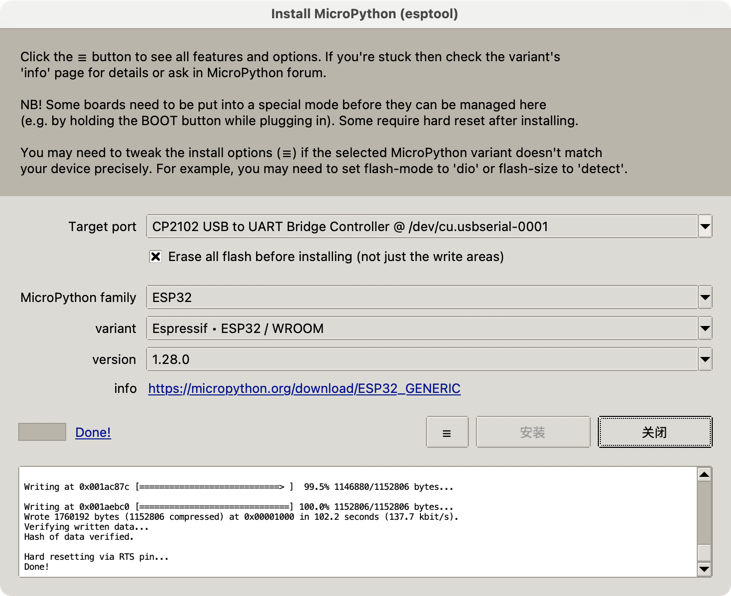The height and width of the screenshot is (596, 731).
Task: Click the 安装 install button
Action: tap(533, 432)
